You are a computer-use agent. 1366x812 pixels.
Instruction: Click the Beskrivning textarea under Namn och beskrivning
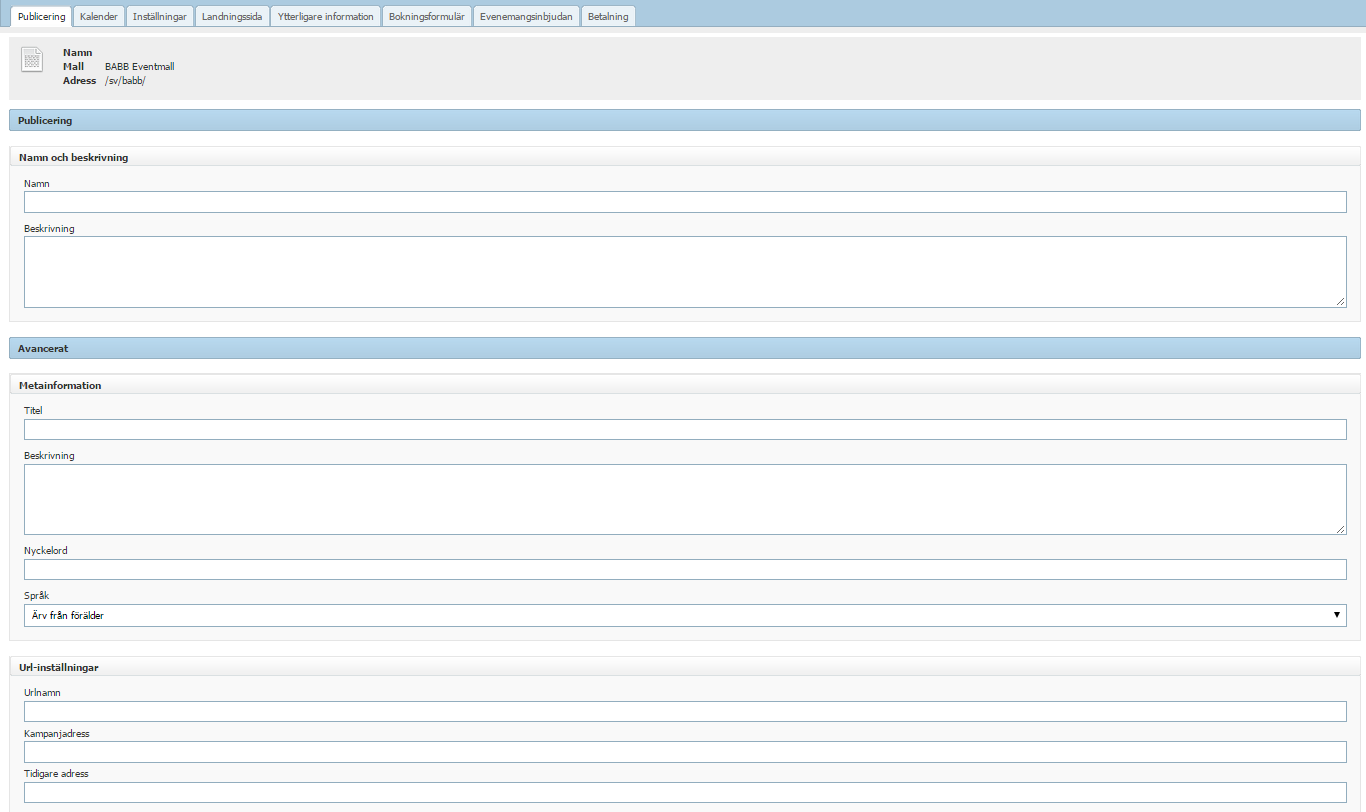tap(685, 272)
